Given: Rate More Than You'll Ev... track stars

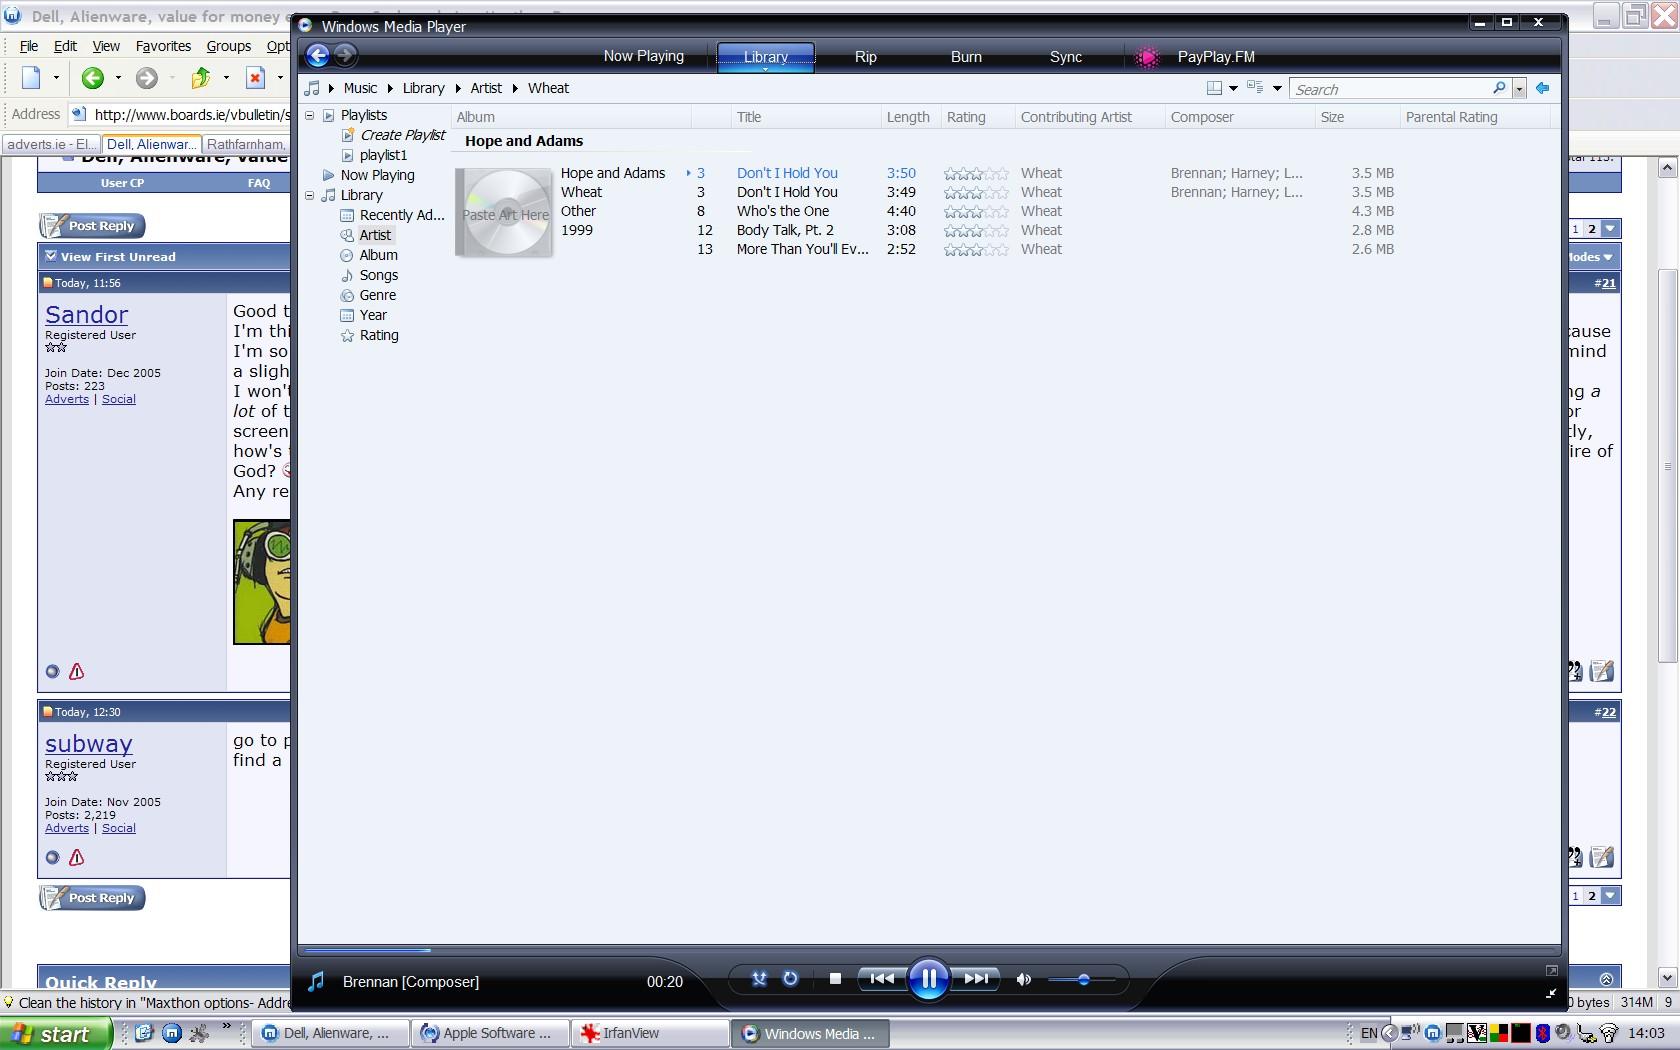Looking at the screenshot, I should pyautogui.click(x=976, y=250).
